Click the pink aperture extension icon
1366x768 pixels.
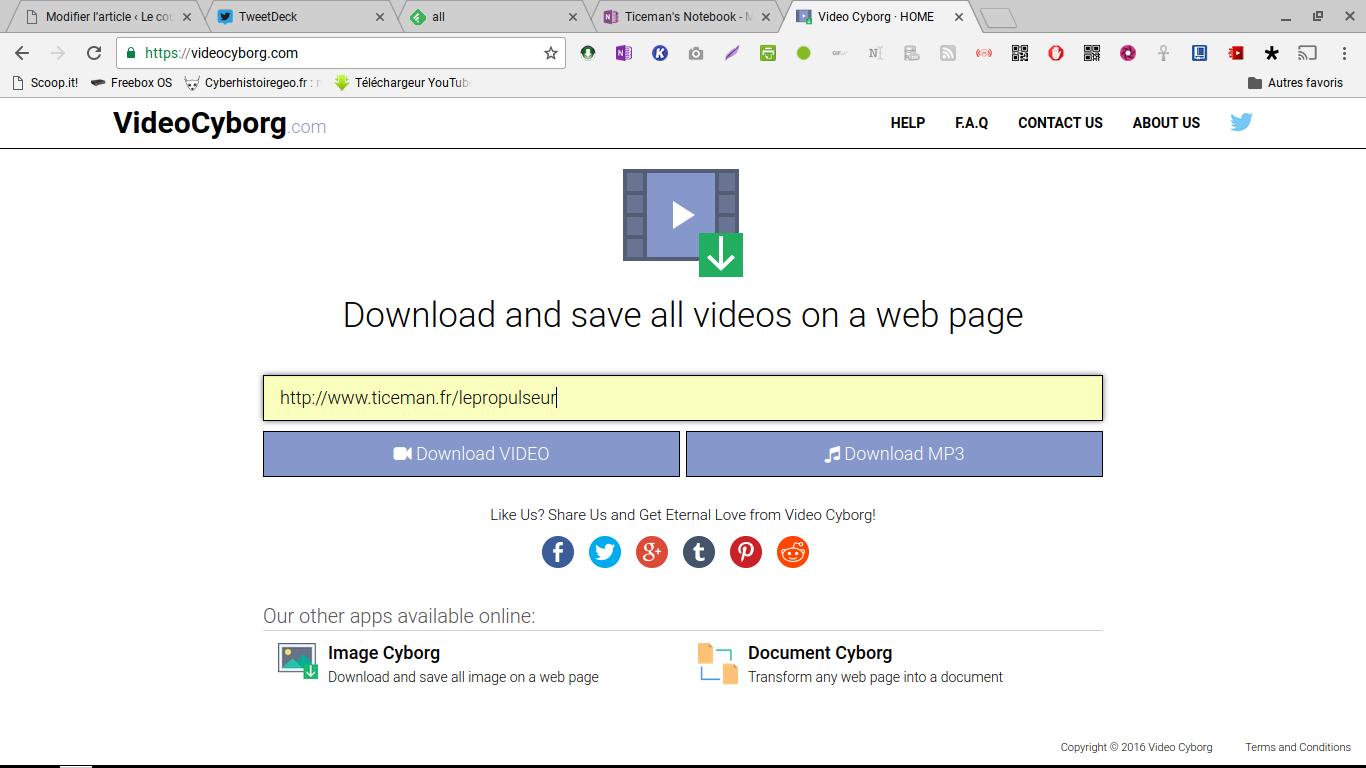coord(1128,53)
